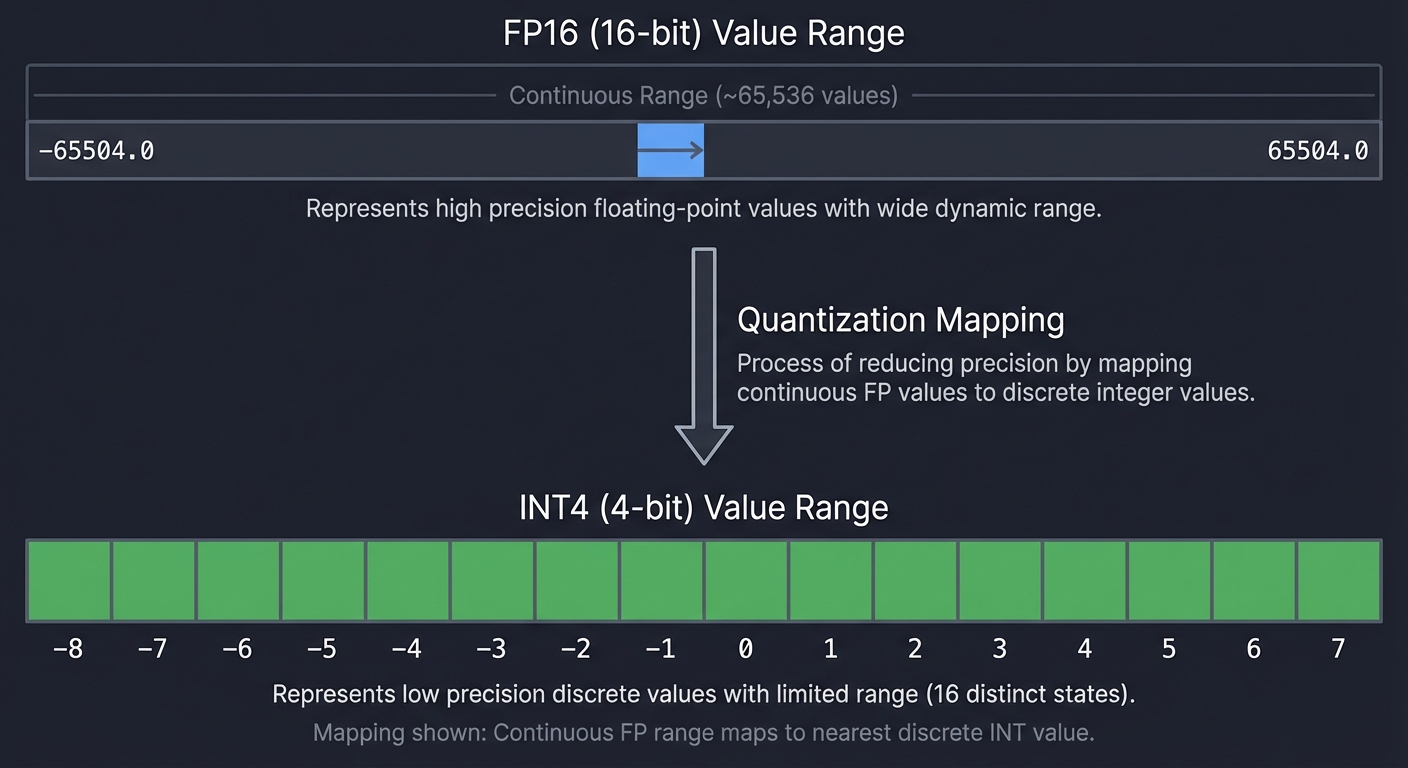Click the 16 distinct states description text
This screenshot has height=768, width=1408.
pos(703,693)
